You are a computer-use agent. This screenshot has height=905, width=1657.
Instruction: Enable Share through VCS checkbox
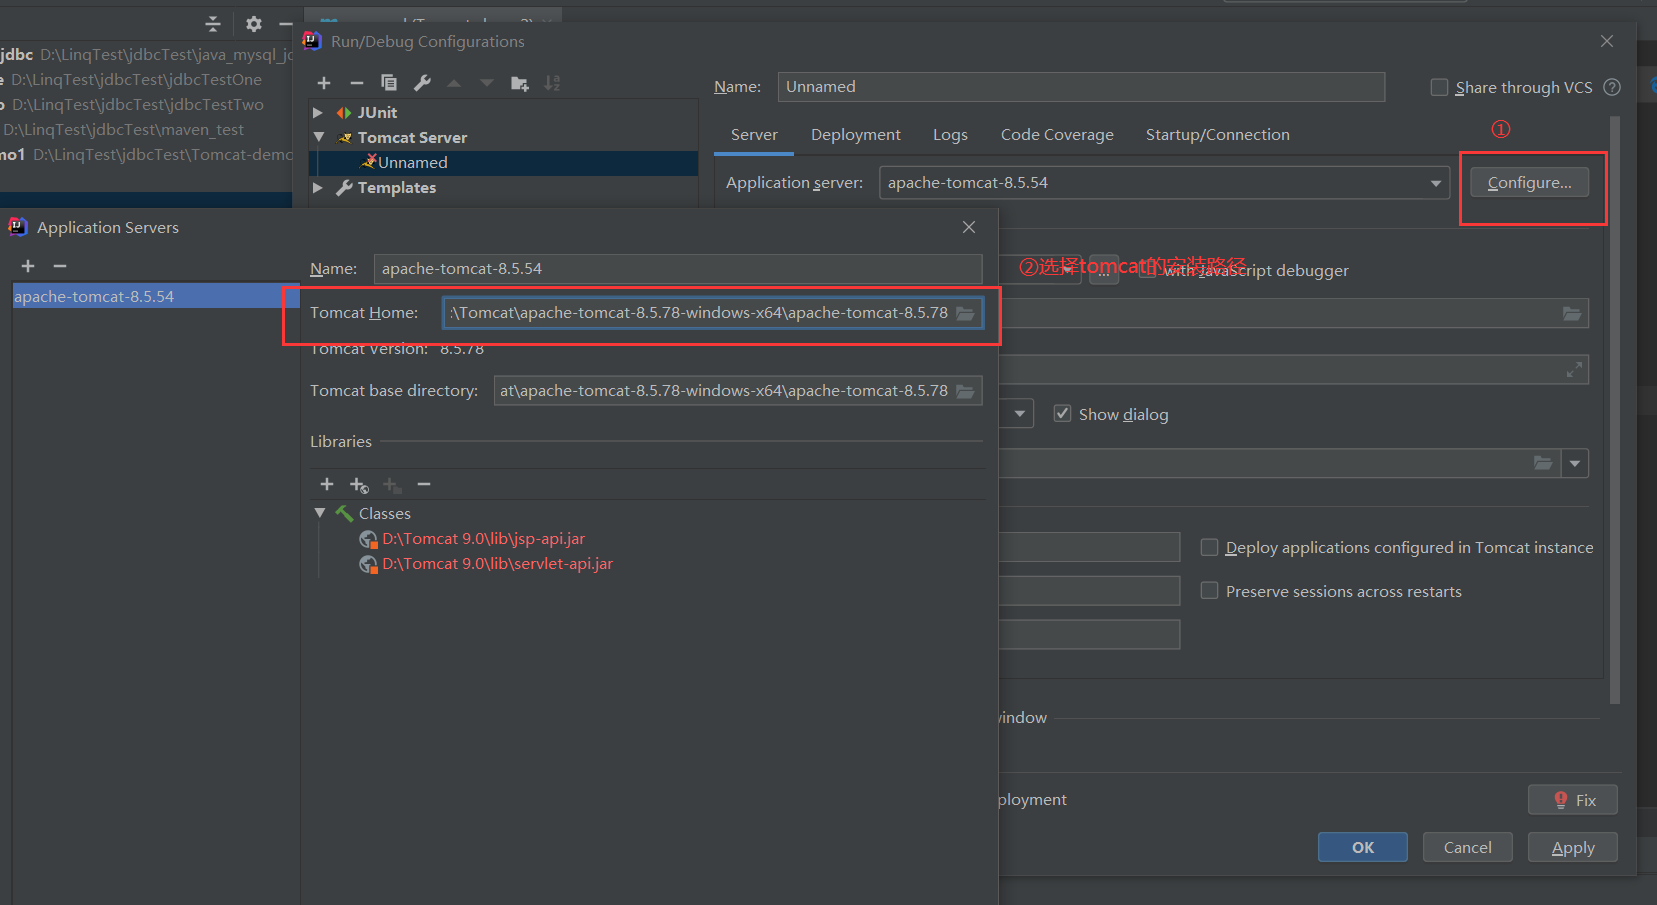tap(1439, 87)
